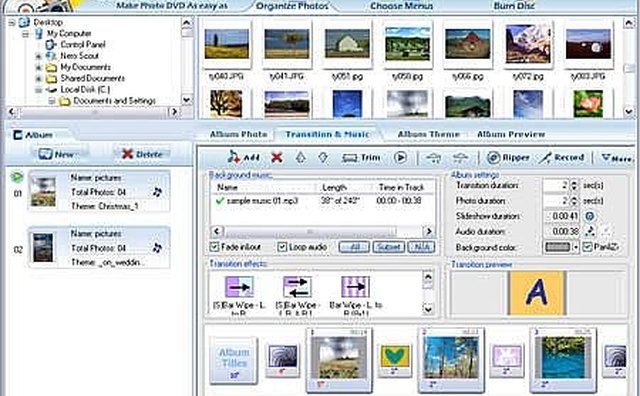This screenshot has width=640, height=396.
Task: Click the Add music icon
Action: pos(244,157)
